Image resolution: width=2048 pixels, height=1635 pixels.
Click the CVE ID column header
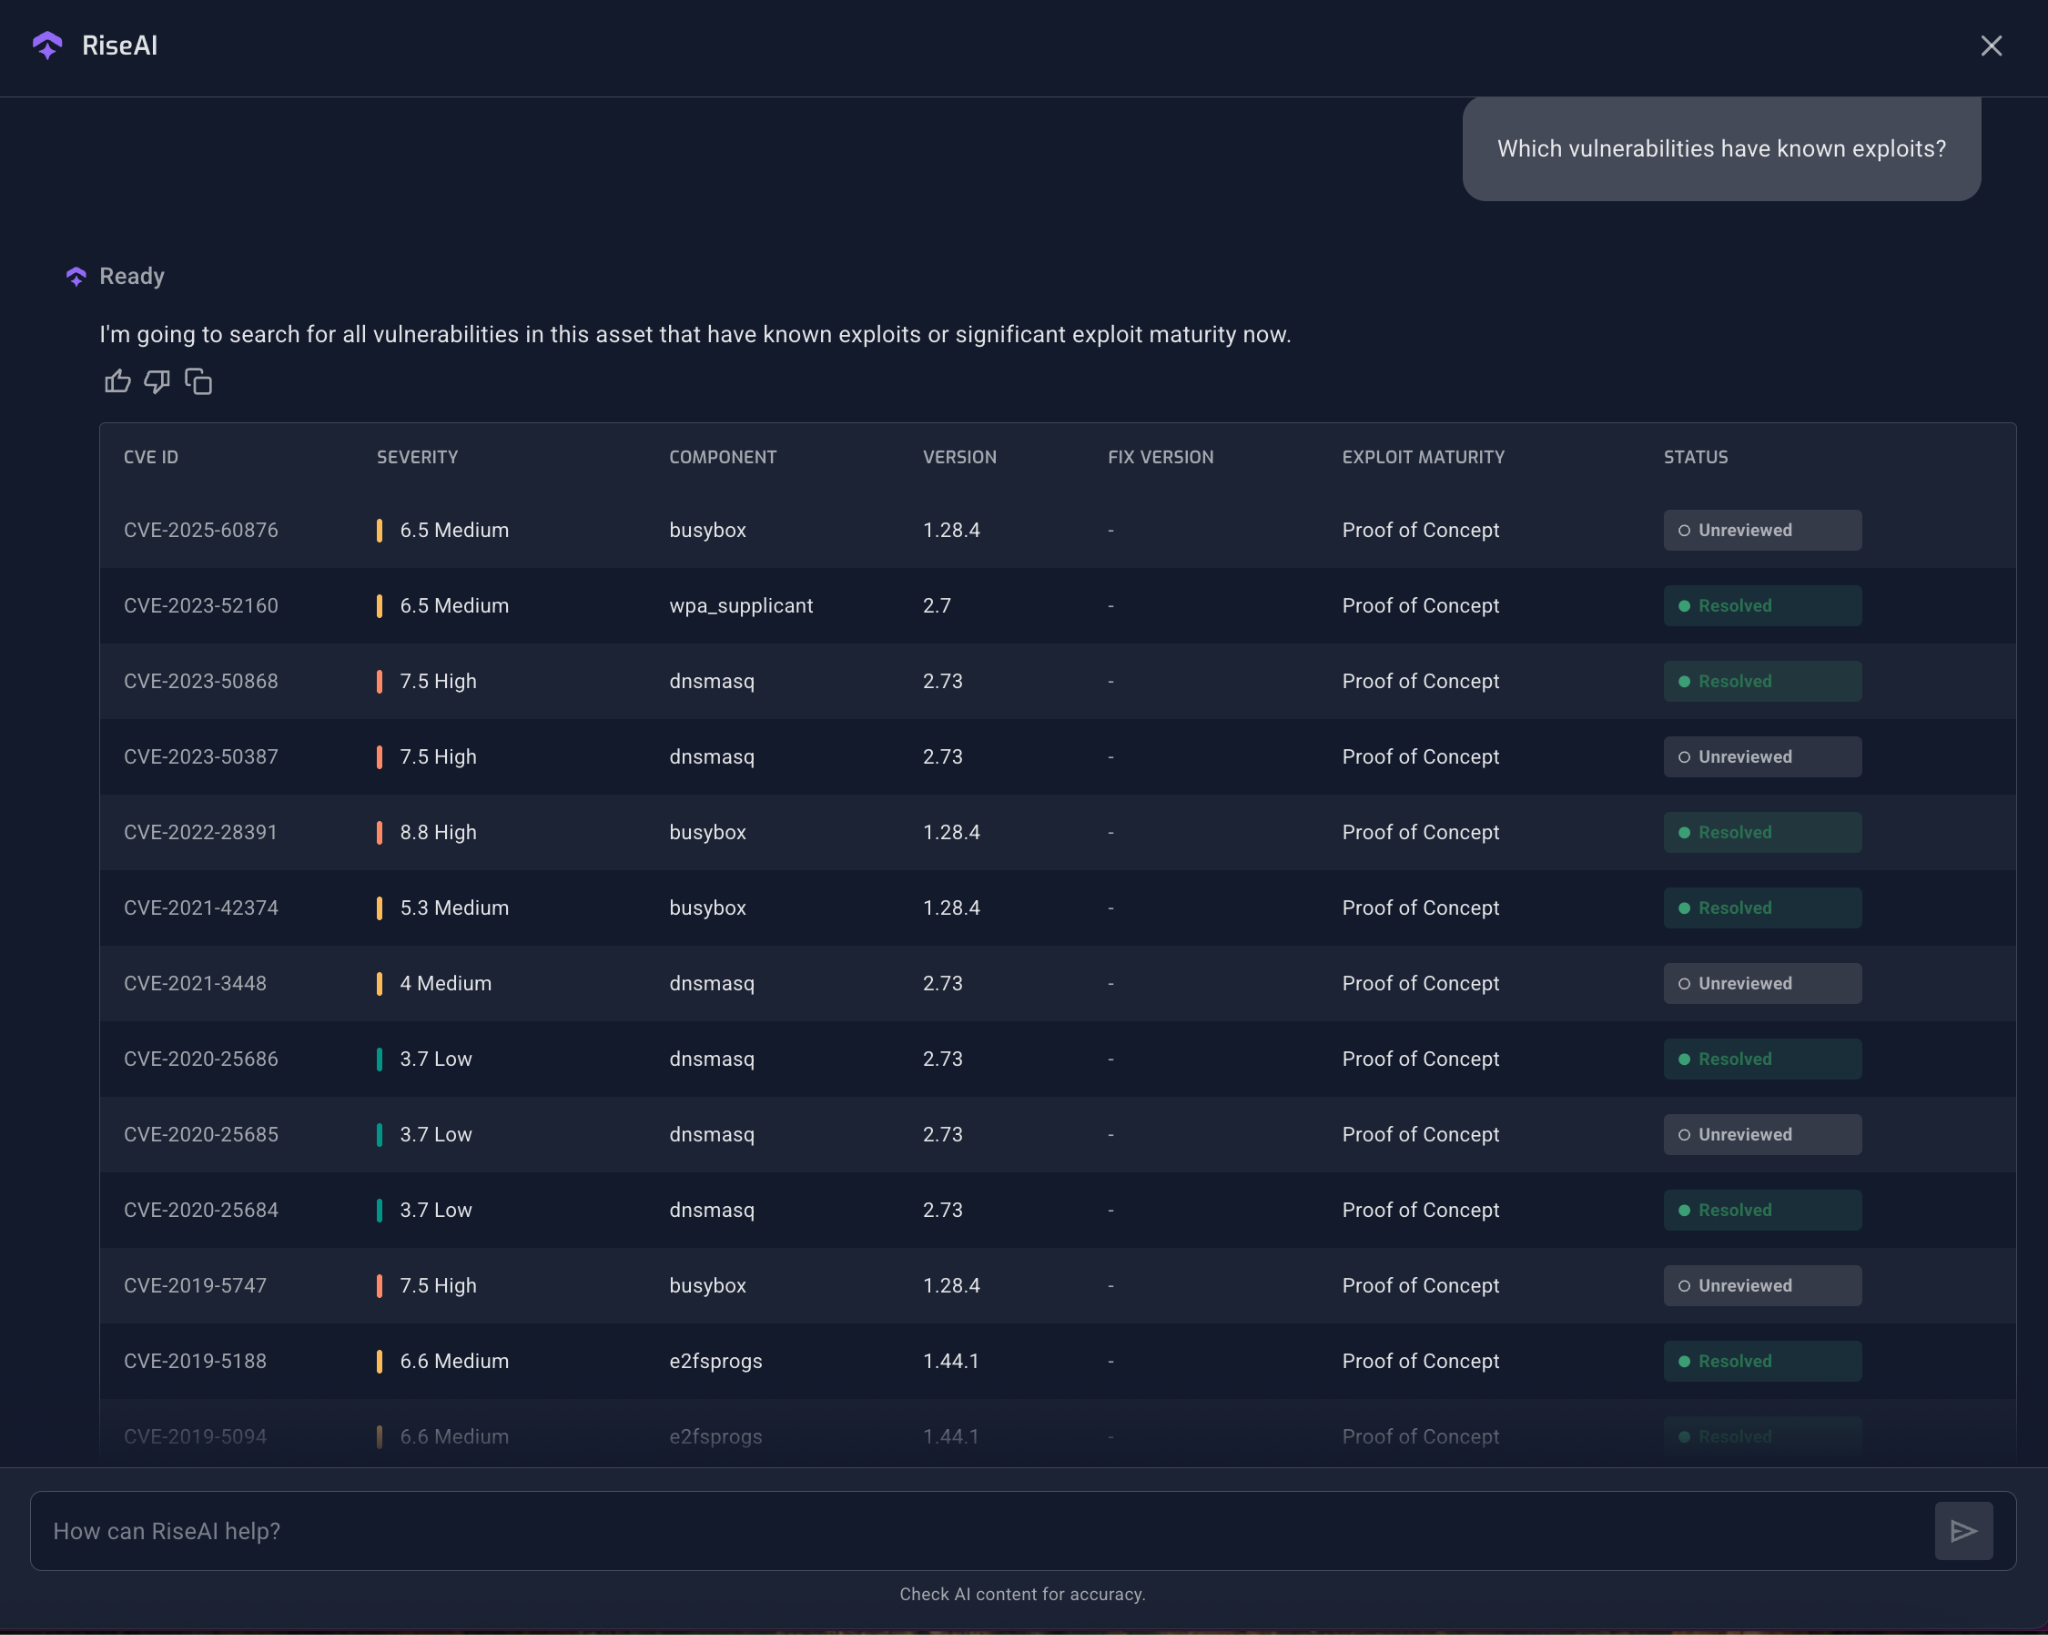(x=151, y=457)
